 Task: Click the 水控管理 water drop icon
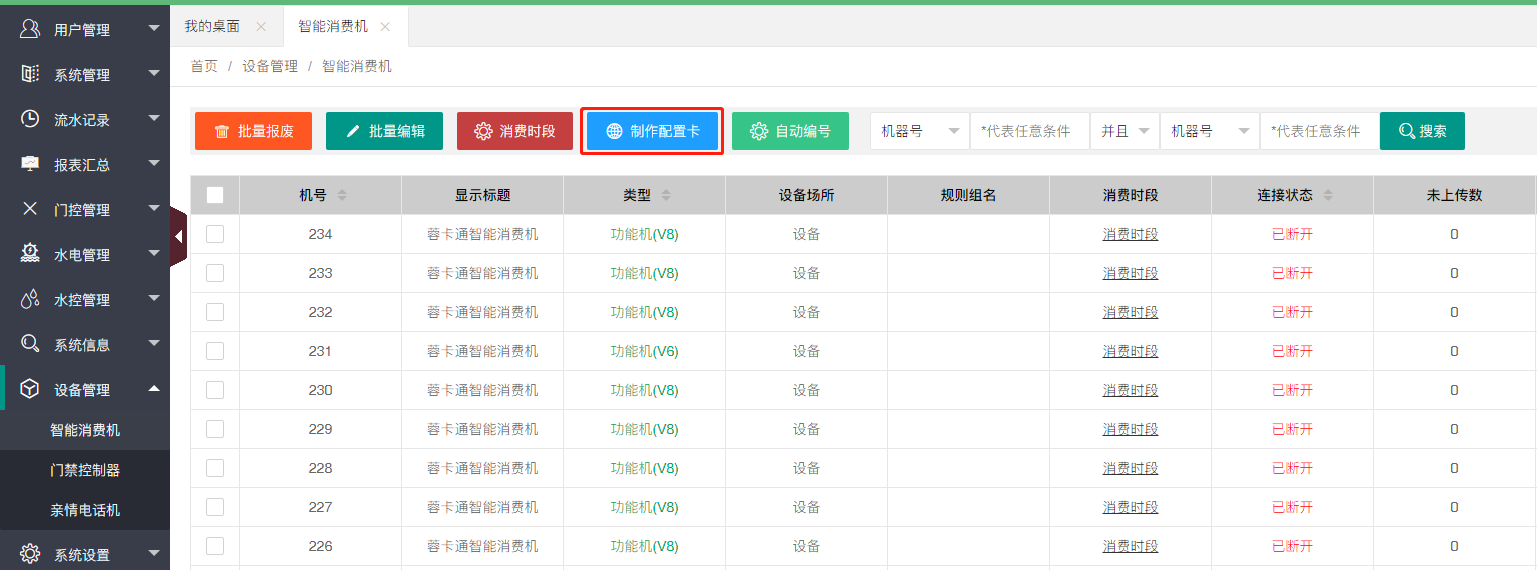pyautogui.click(x=30, y=299)
